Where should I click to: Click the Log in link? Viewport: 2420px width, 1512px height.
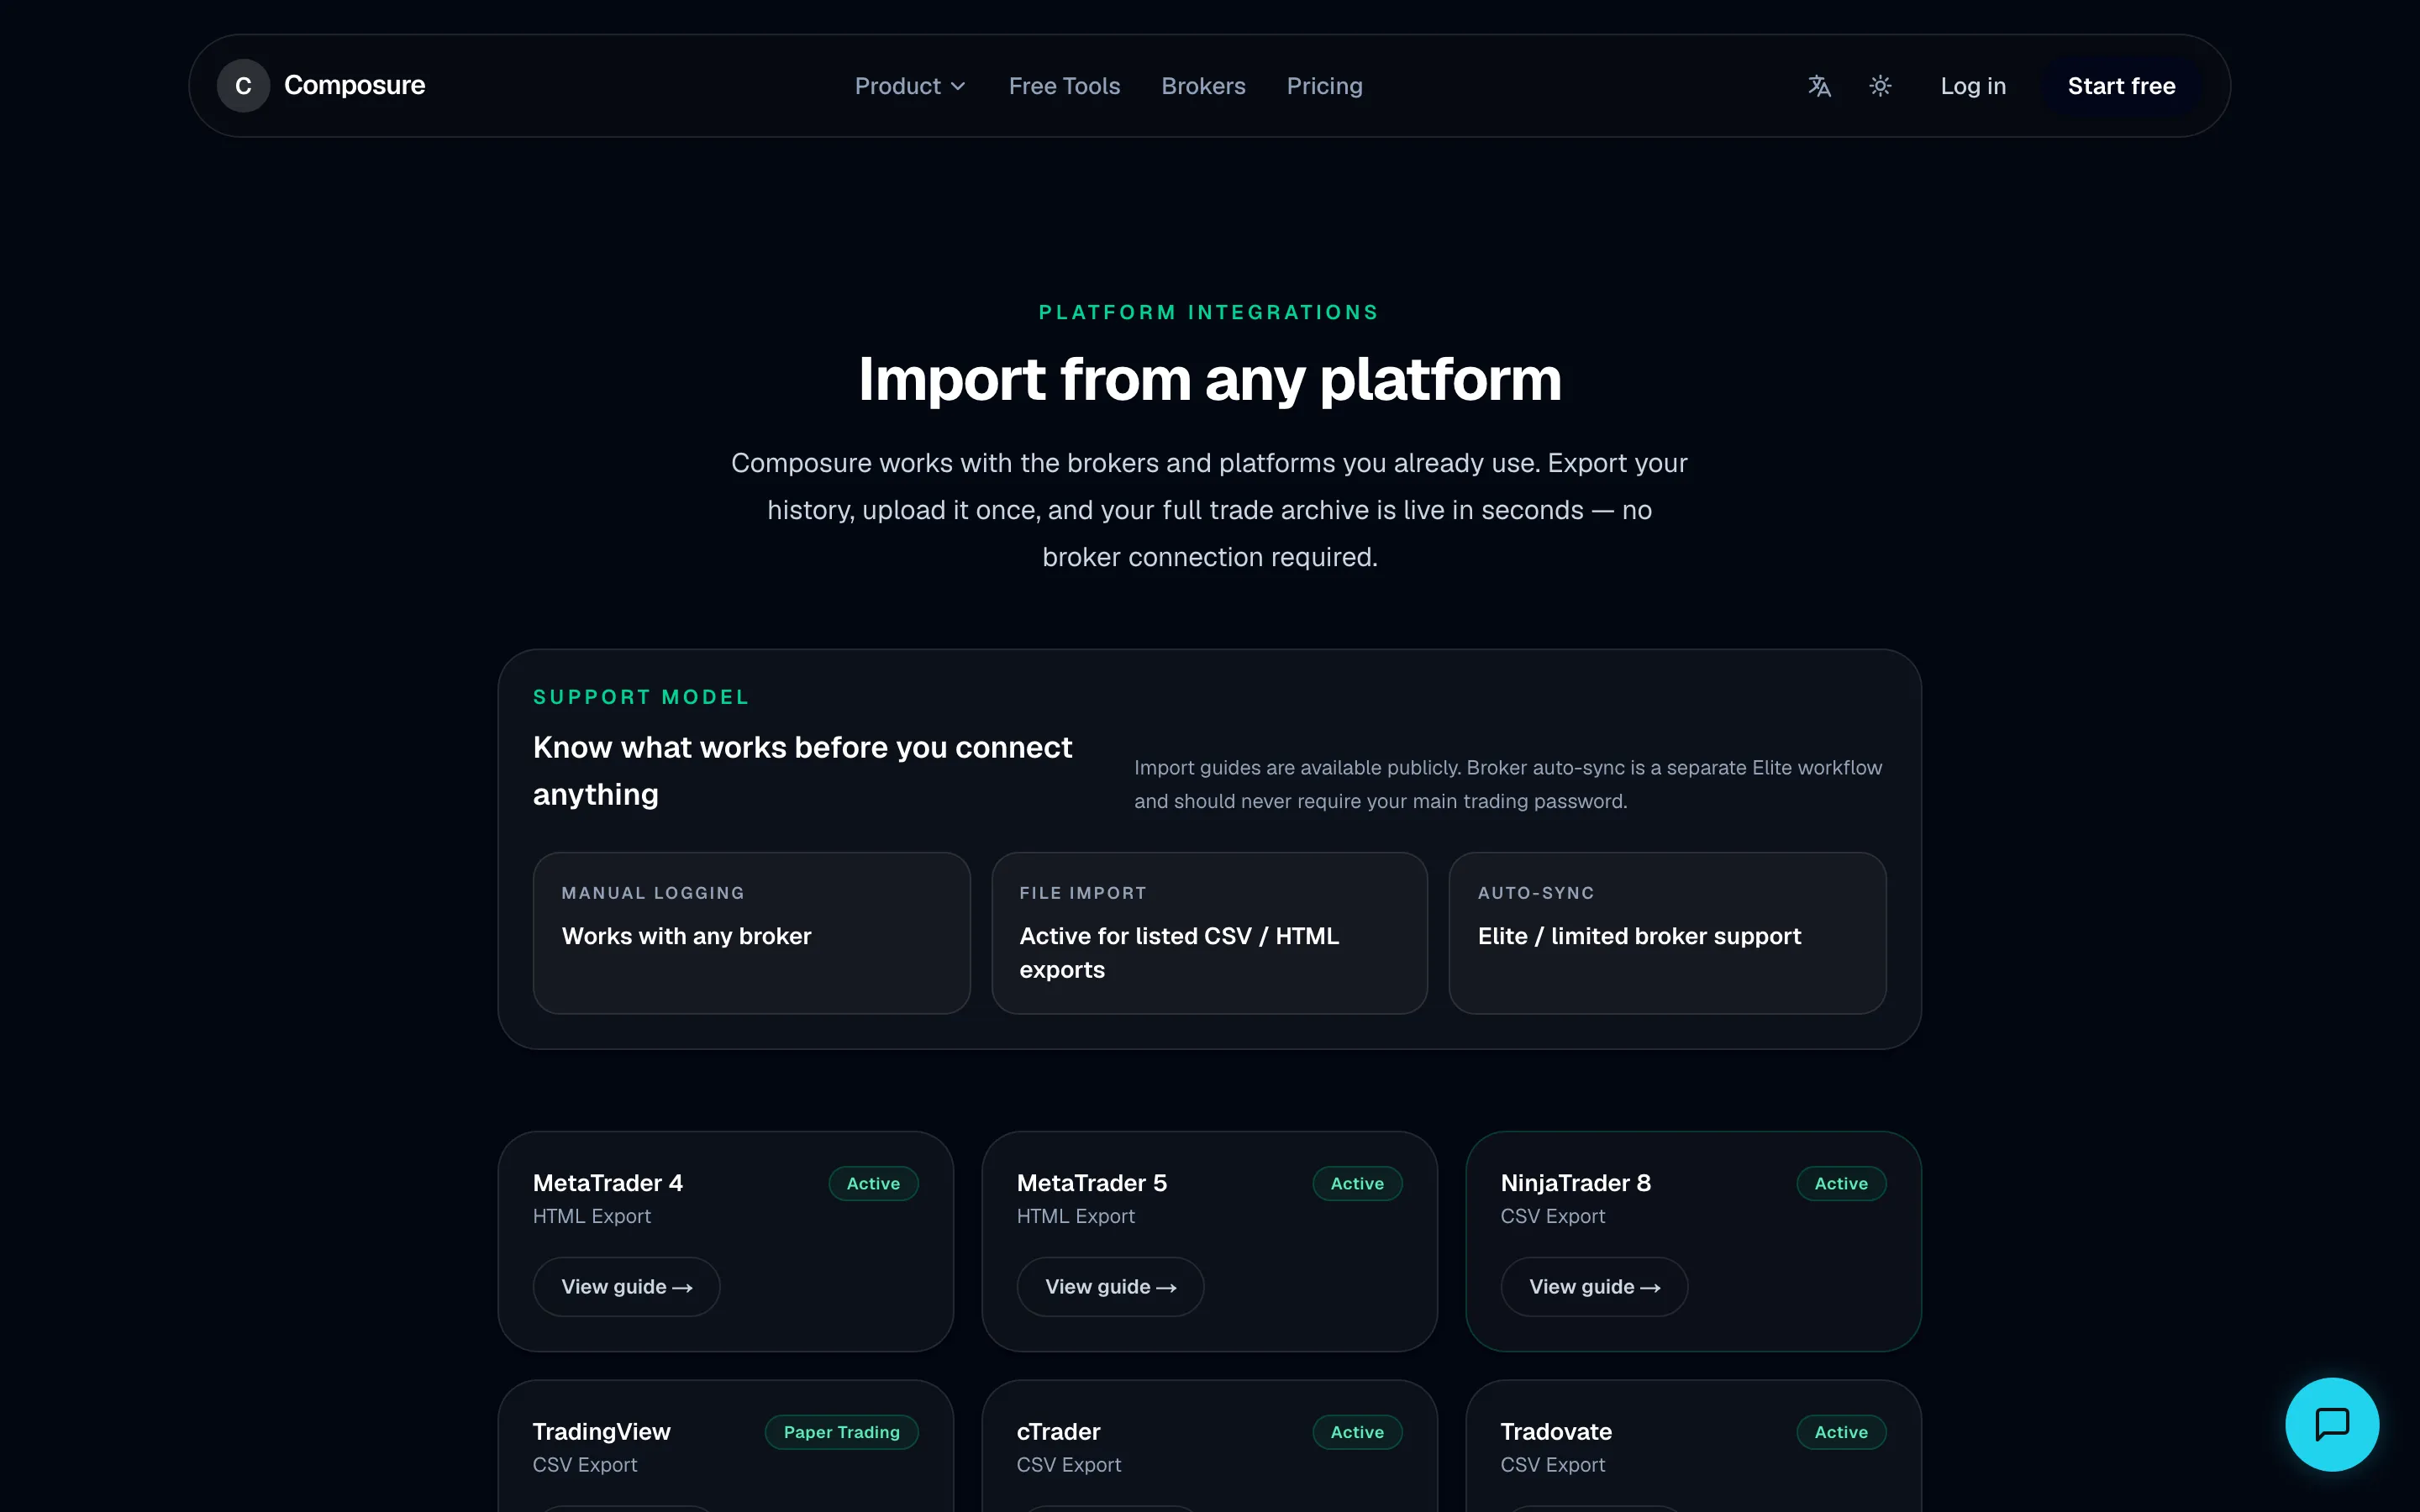point(1973,86)
